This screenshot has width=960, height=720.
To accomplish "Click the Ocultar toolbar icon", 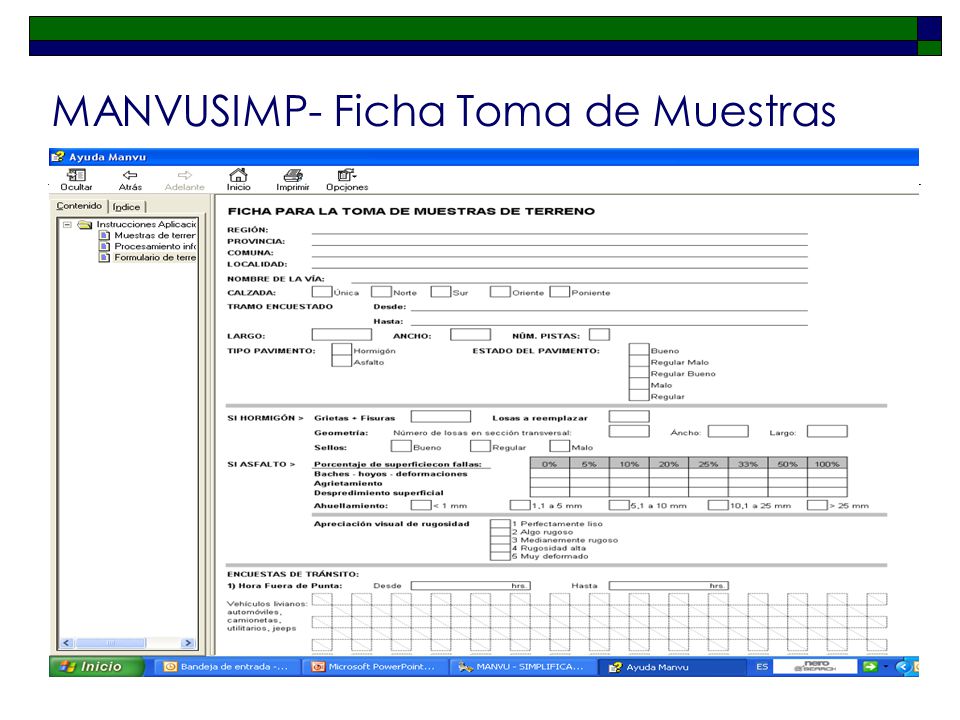I will (x=76, y=176).
